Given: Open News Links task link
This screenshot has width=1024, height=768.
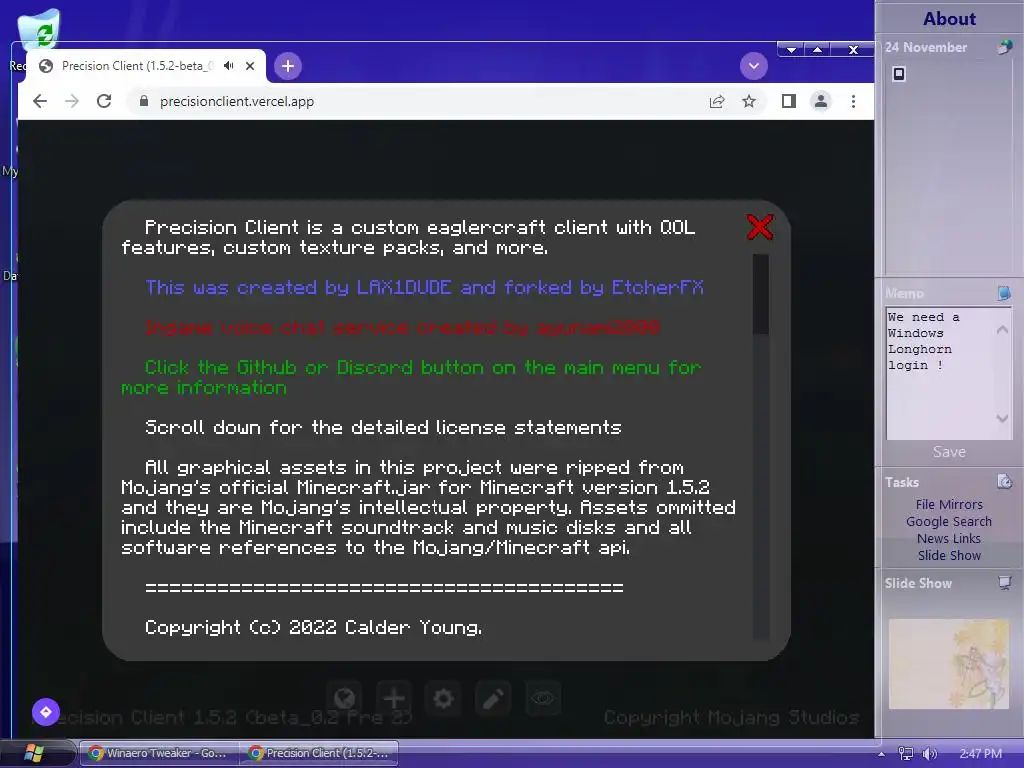Looking at the screenshot, I should 948,538.
